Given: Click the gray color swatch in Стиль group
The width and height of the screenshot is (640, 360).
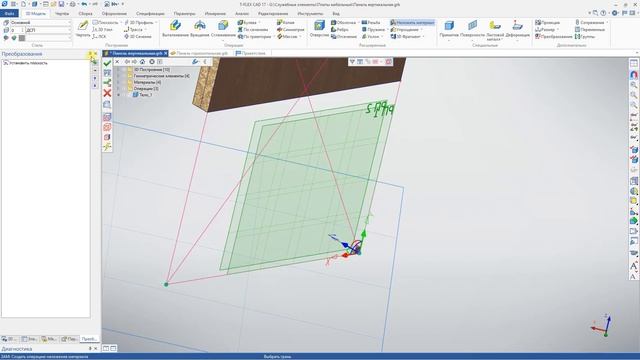Looking at the screenshot, I should tap(22, 38).
